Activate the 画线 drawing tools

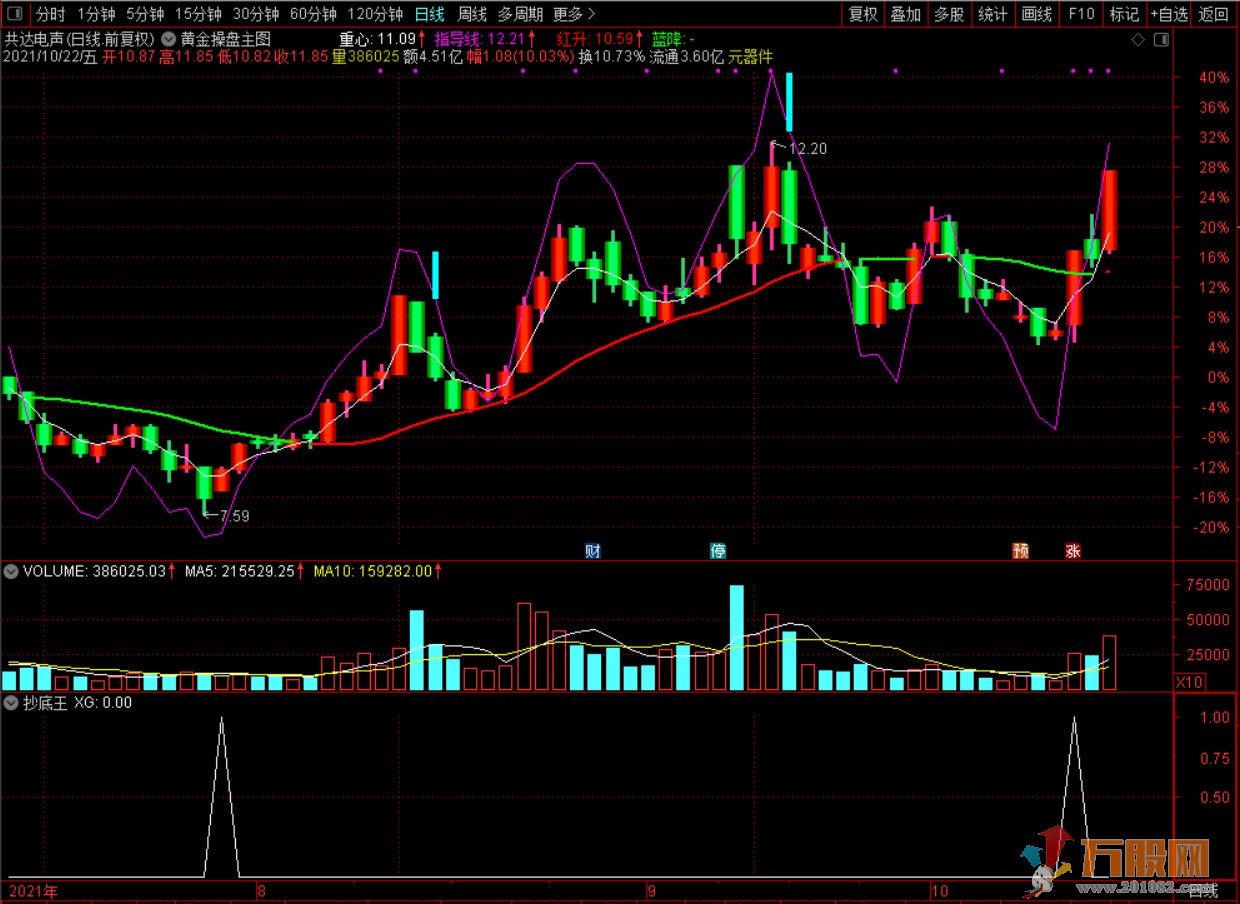click(x=1037, y=14)
